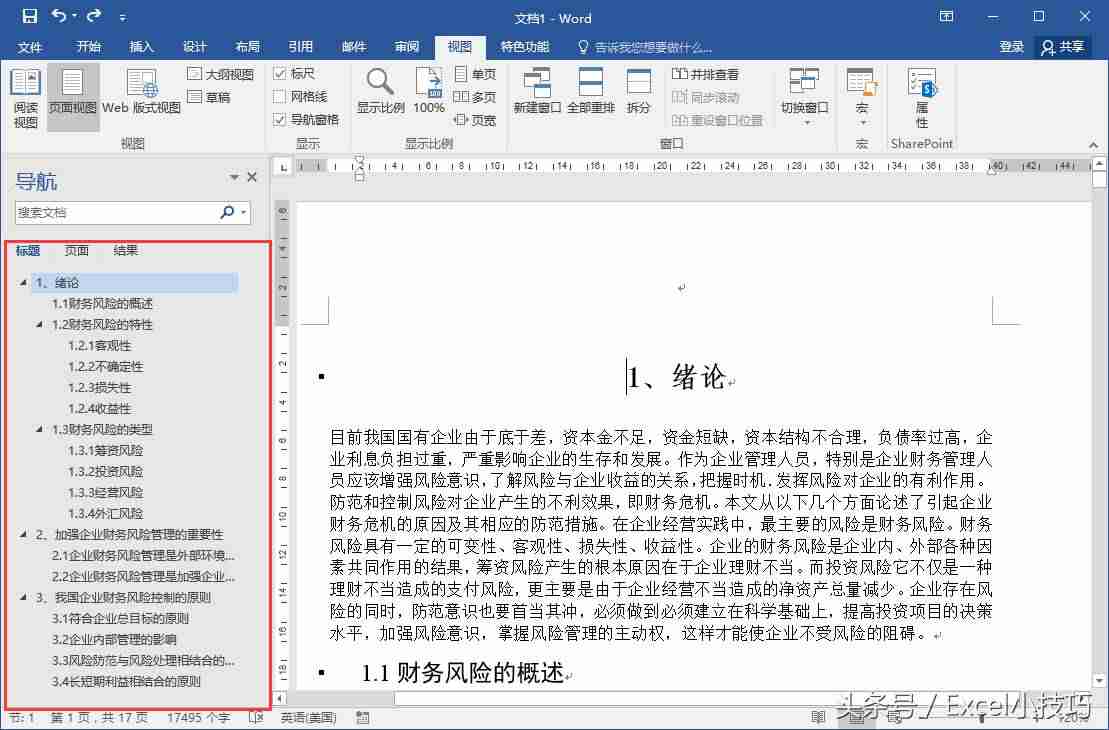The width and height of the screenshot is (1109, 730).
Task: Open the Layout (布局) tab
Action: [248, 47]
